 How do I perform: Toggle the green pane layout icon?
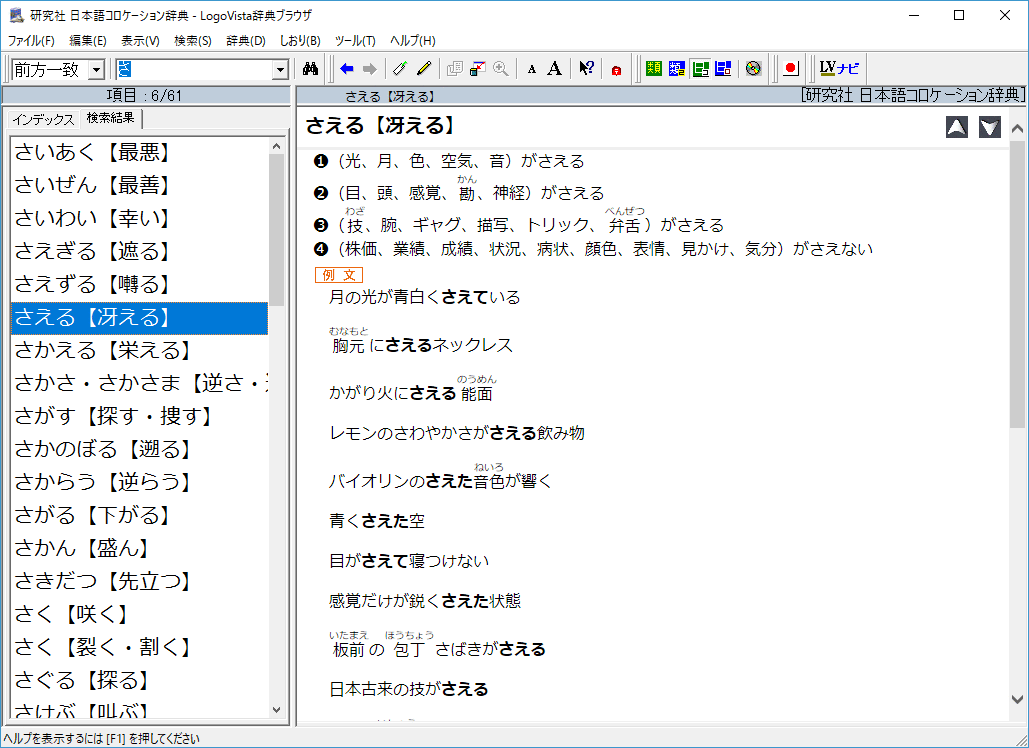(x=700, y=68)
